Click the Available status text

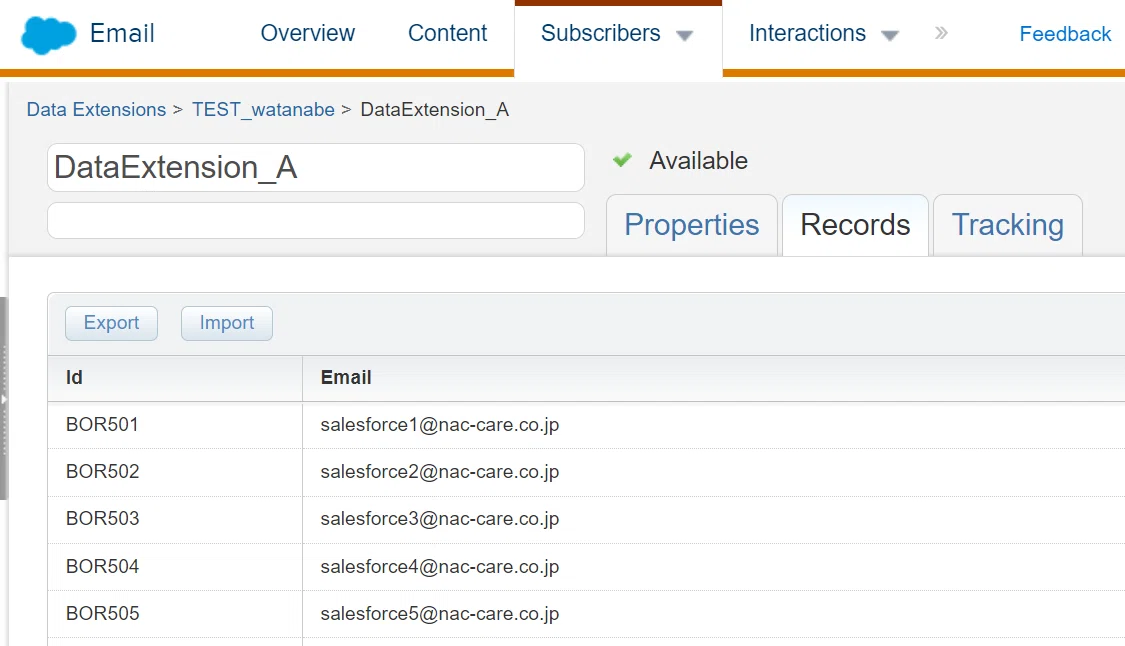698,161
